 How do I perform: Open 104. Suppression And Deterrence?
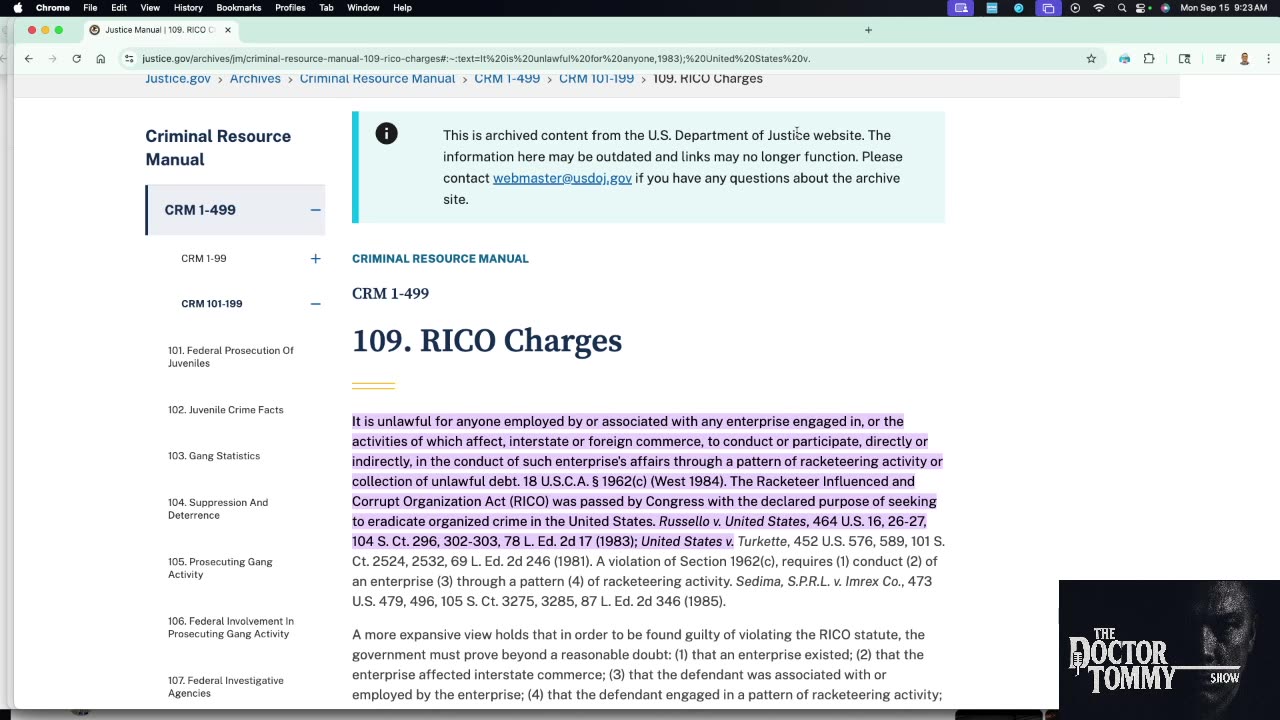click(218, 509)
